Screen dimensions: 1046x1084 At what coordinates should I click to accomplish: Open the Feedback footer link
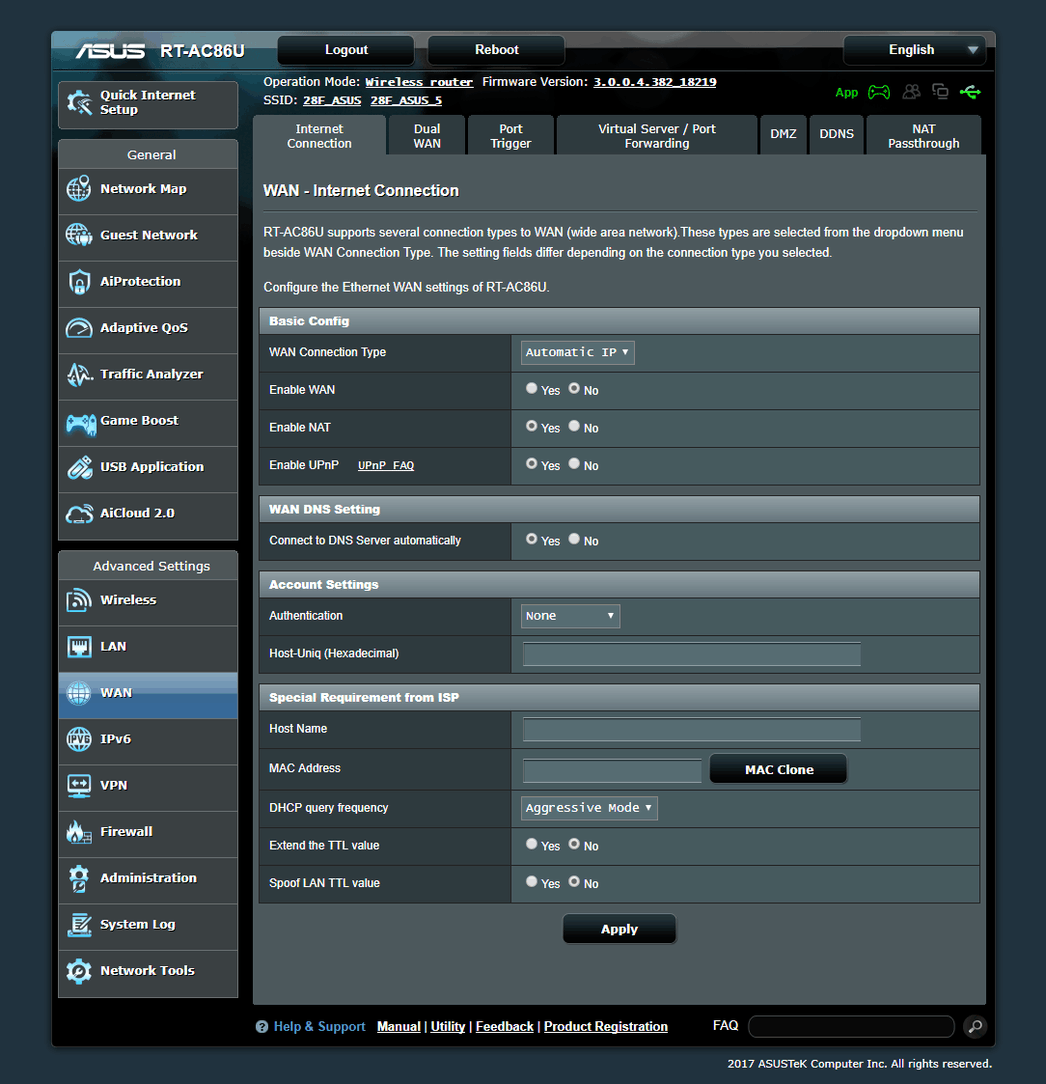click(505, 1027)
